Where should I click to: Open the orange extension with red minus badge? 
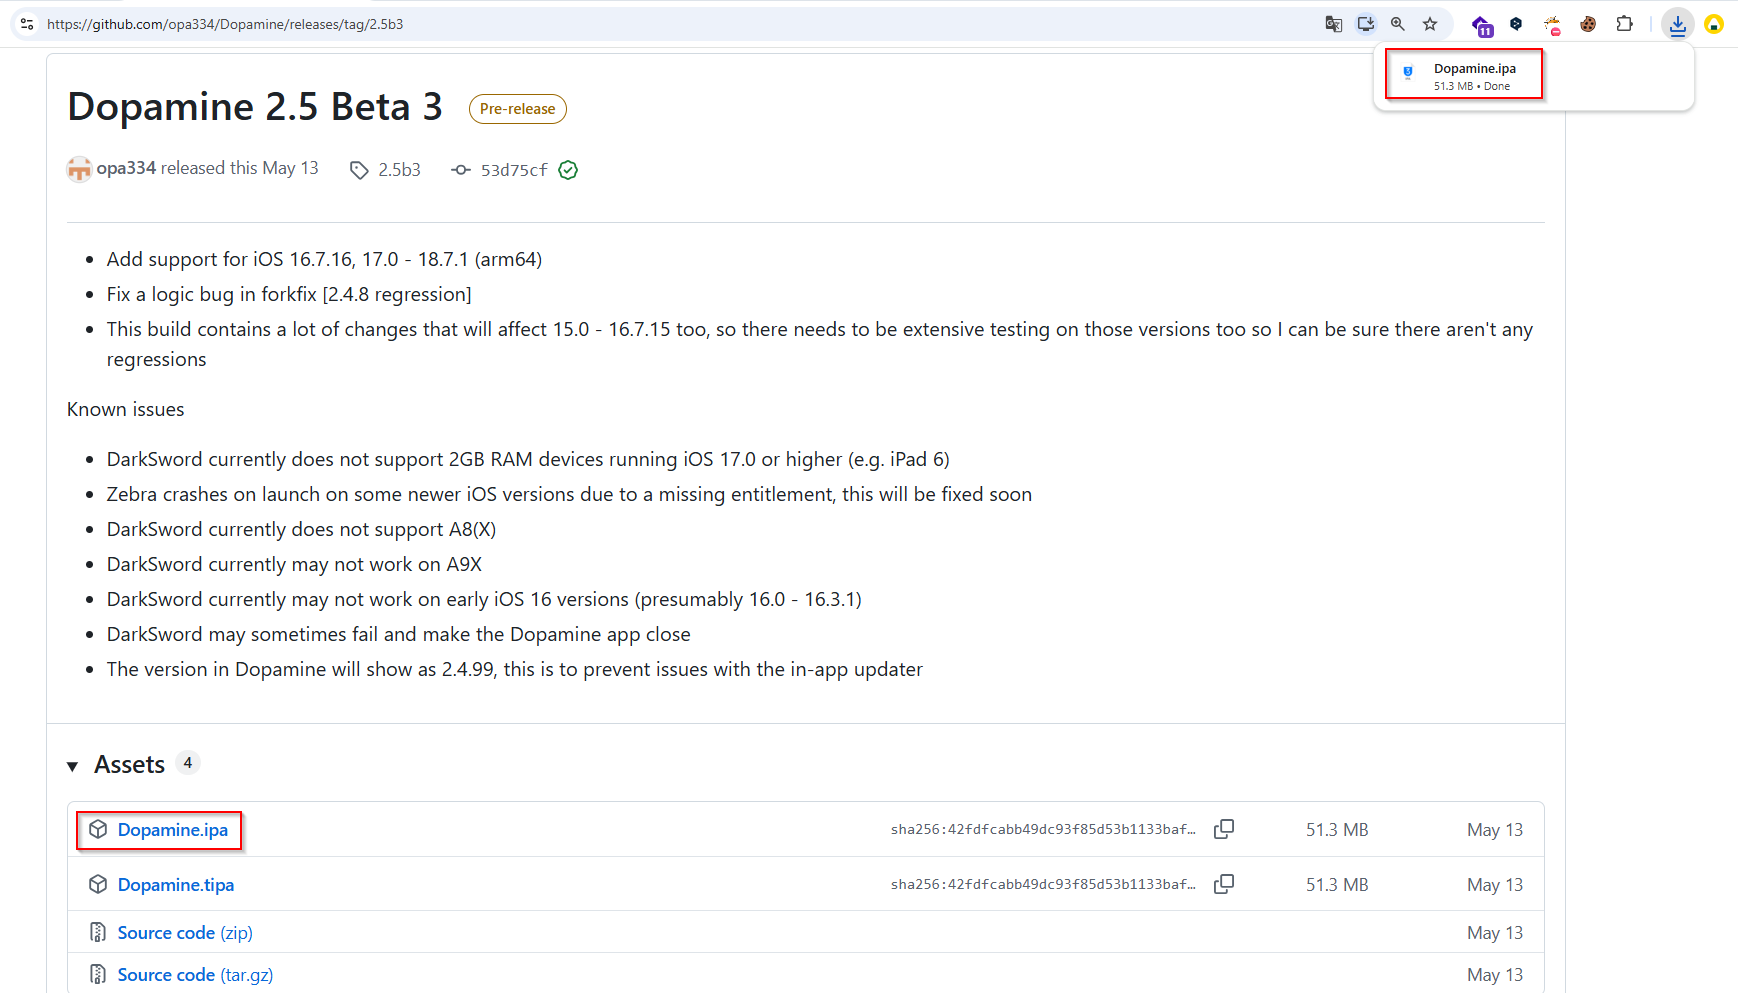[x=1552, y=25]
